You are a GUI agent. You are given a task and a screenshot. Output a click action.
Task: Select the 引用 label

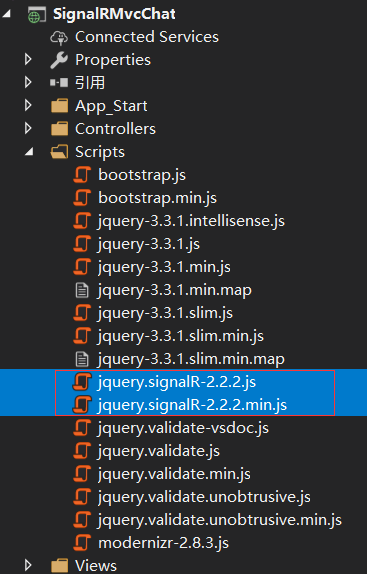pos(90,83)
